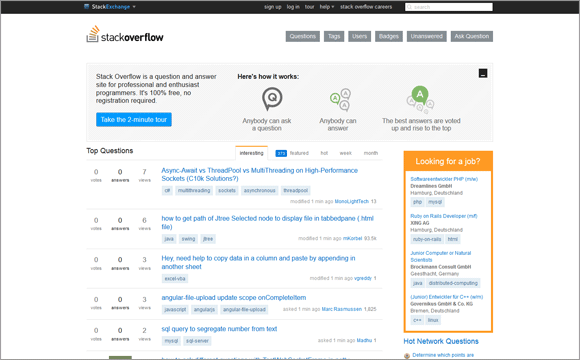Open the StackExchange network dropdown
580x360 pixels.
click(x=110, y=7)
